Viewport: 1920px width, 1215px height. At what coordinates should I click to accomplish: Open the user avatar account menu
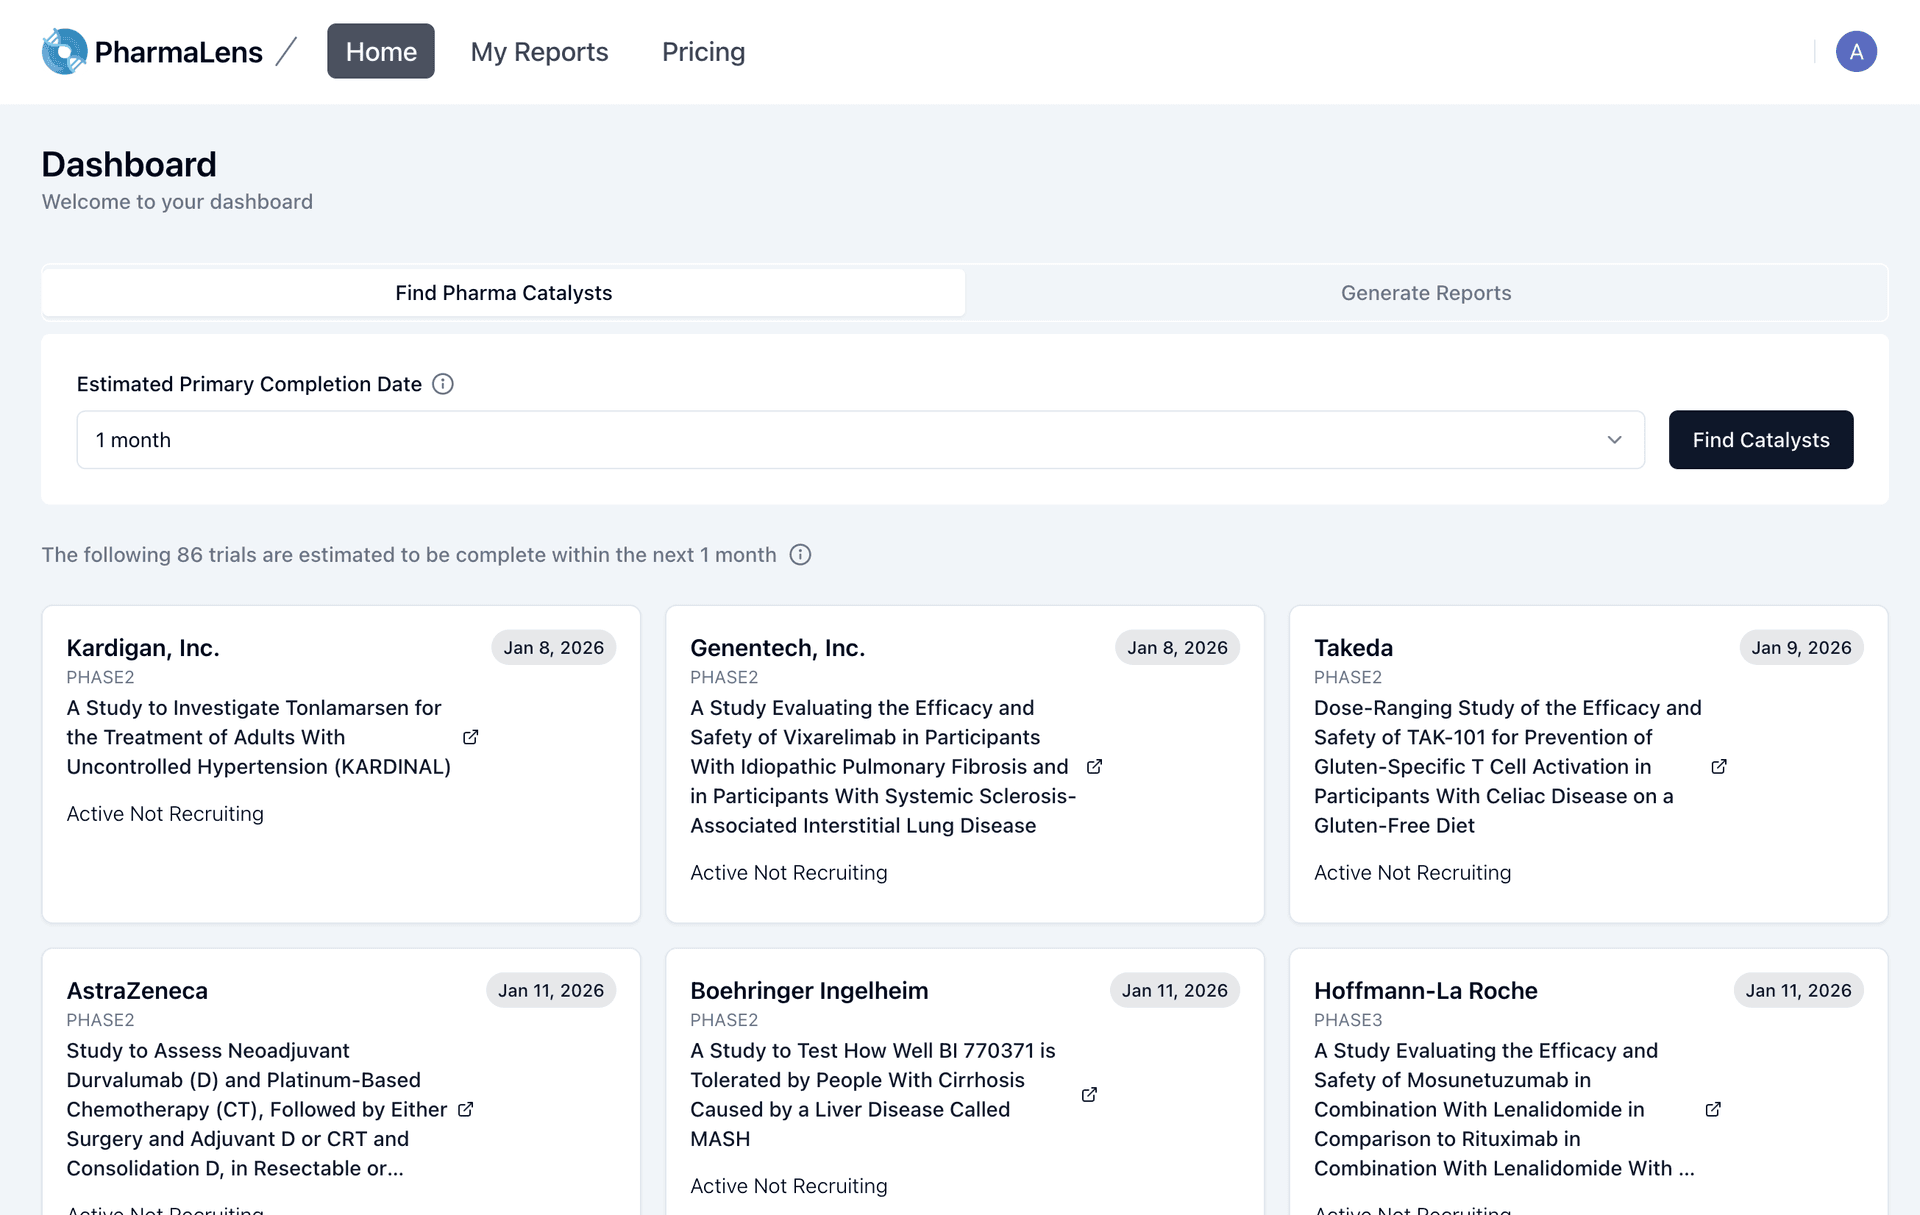click(x=1856, y=51)
